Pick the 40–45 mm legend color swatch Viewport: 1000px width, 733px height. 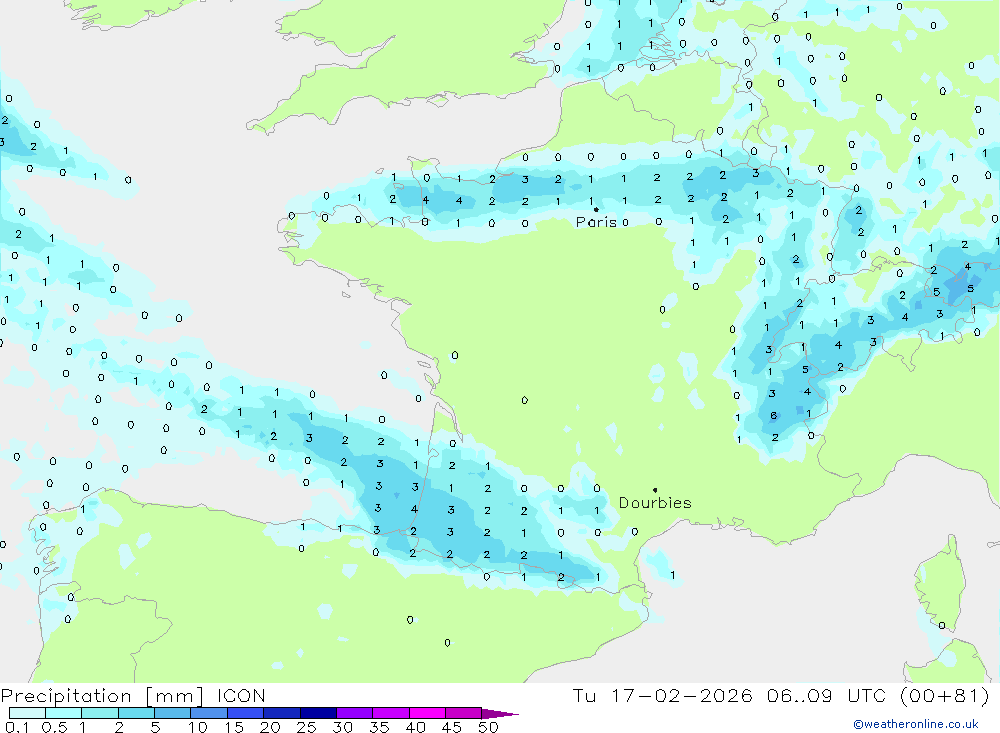tap(427, 713)
